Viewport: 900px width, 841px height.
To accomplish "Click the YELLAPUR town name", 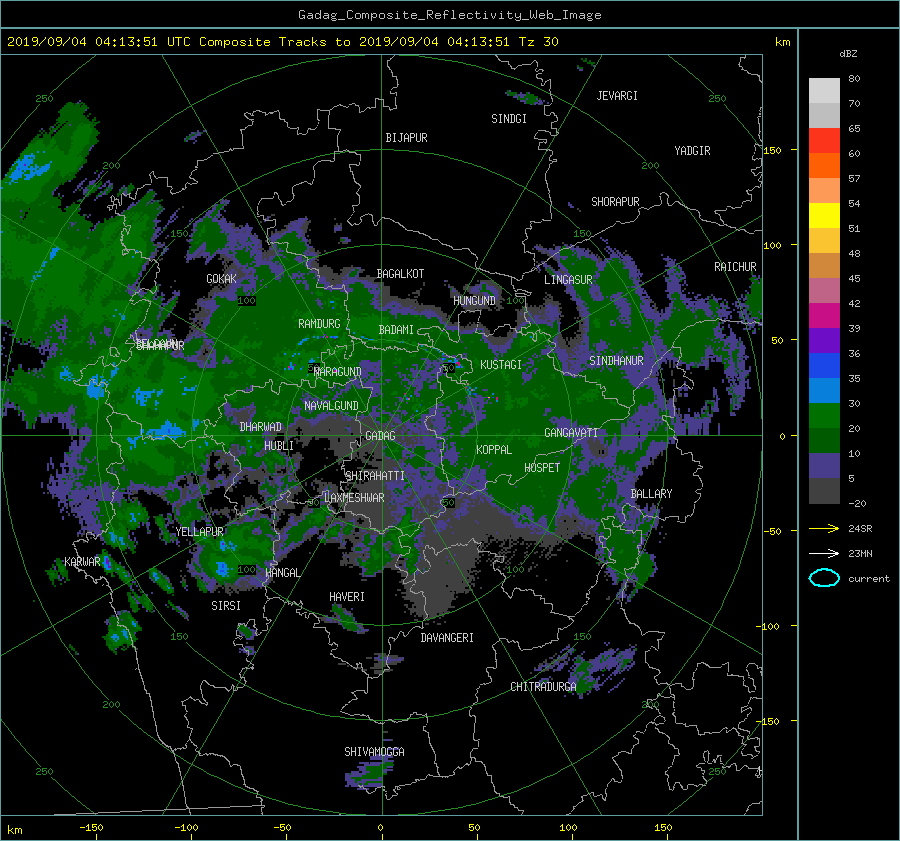I will click(x=199, y=532).
